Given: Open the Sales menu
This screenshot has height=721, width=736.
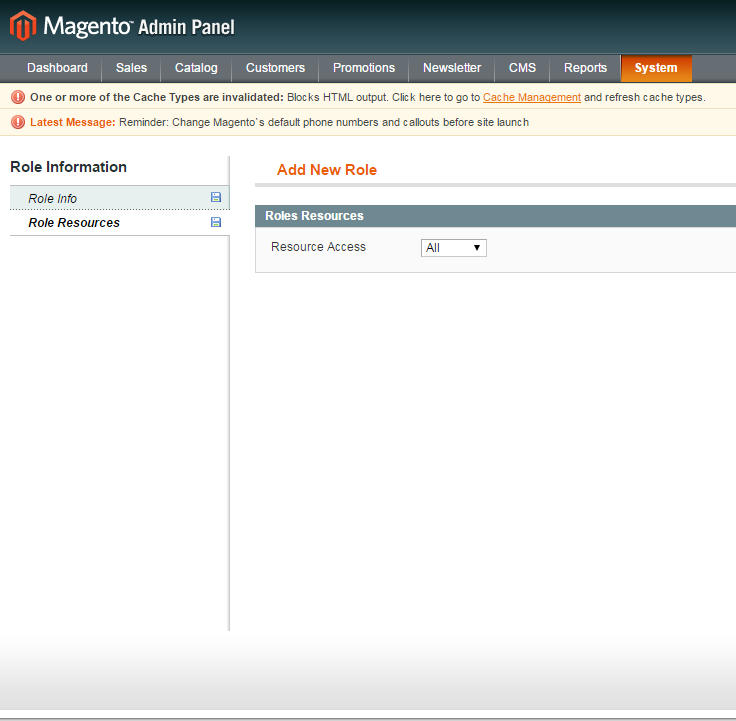Looking at the screenshot, I should (131, 68).
